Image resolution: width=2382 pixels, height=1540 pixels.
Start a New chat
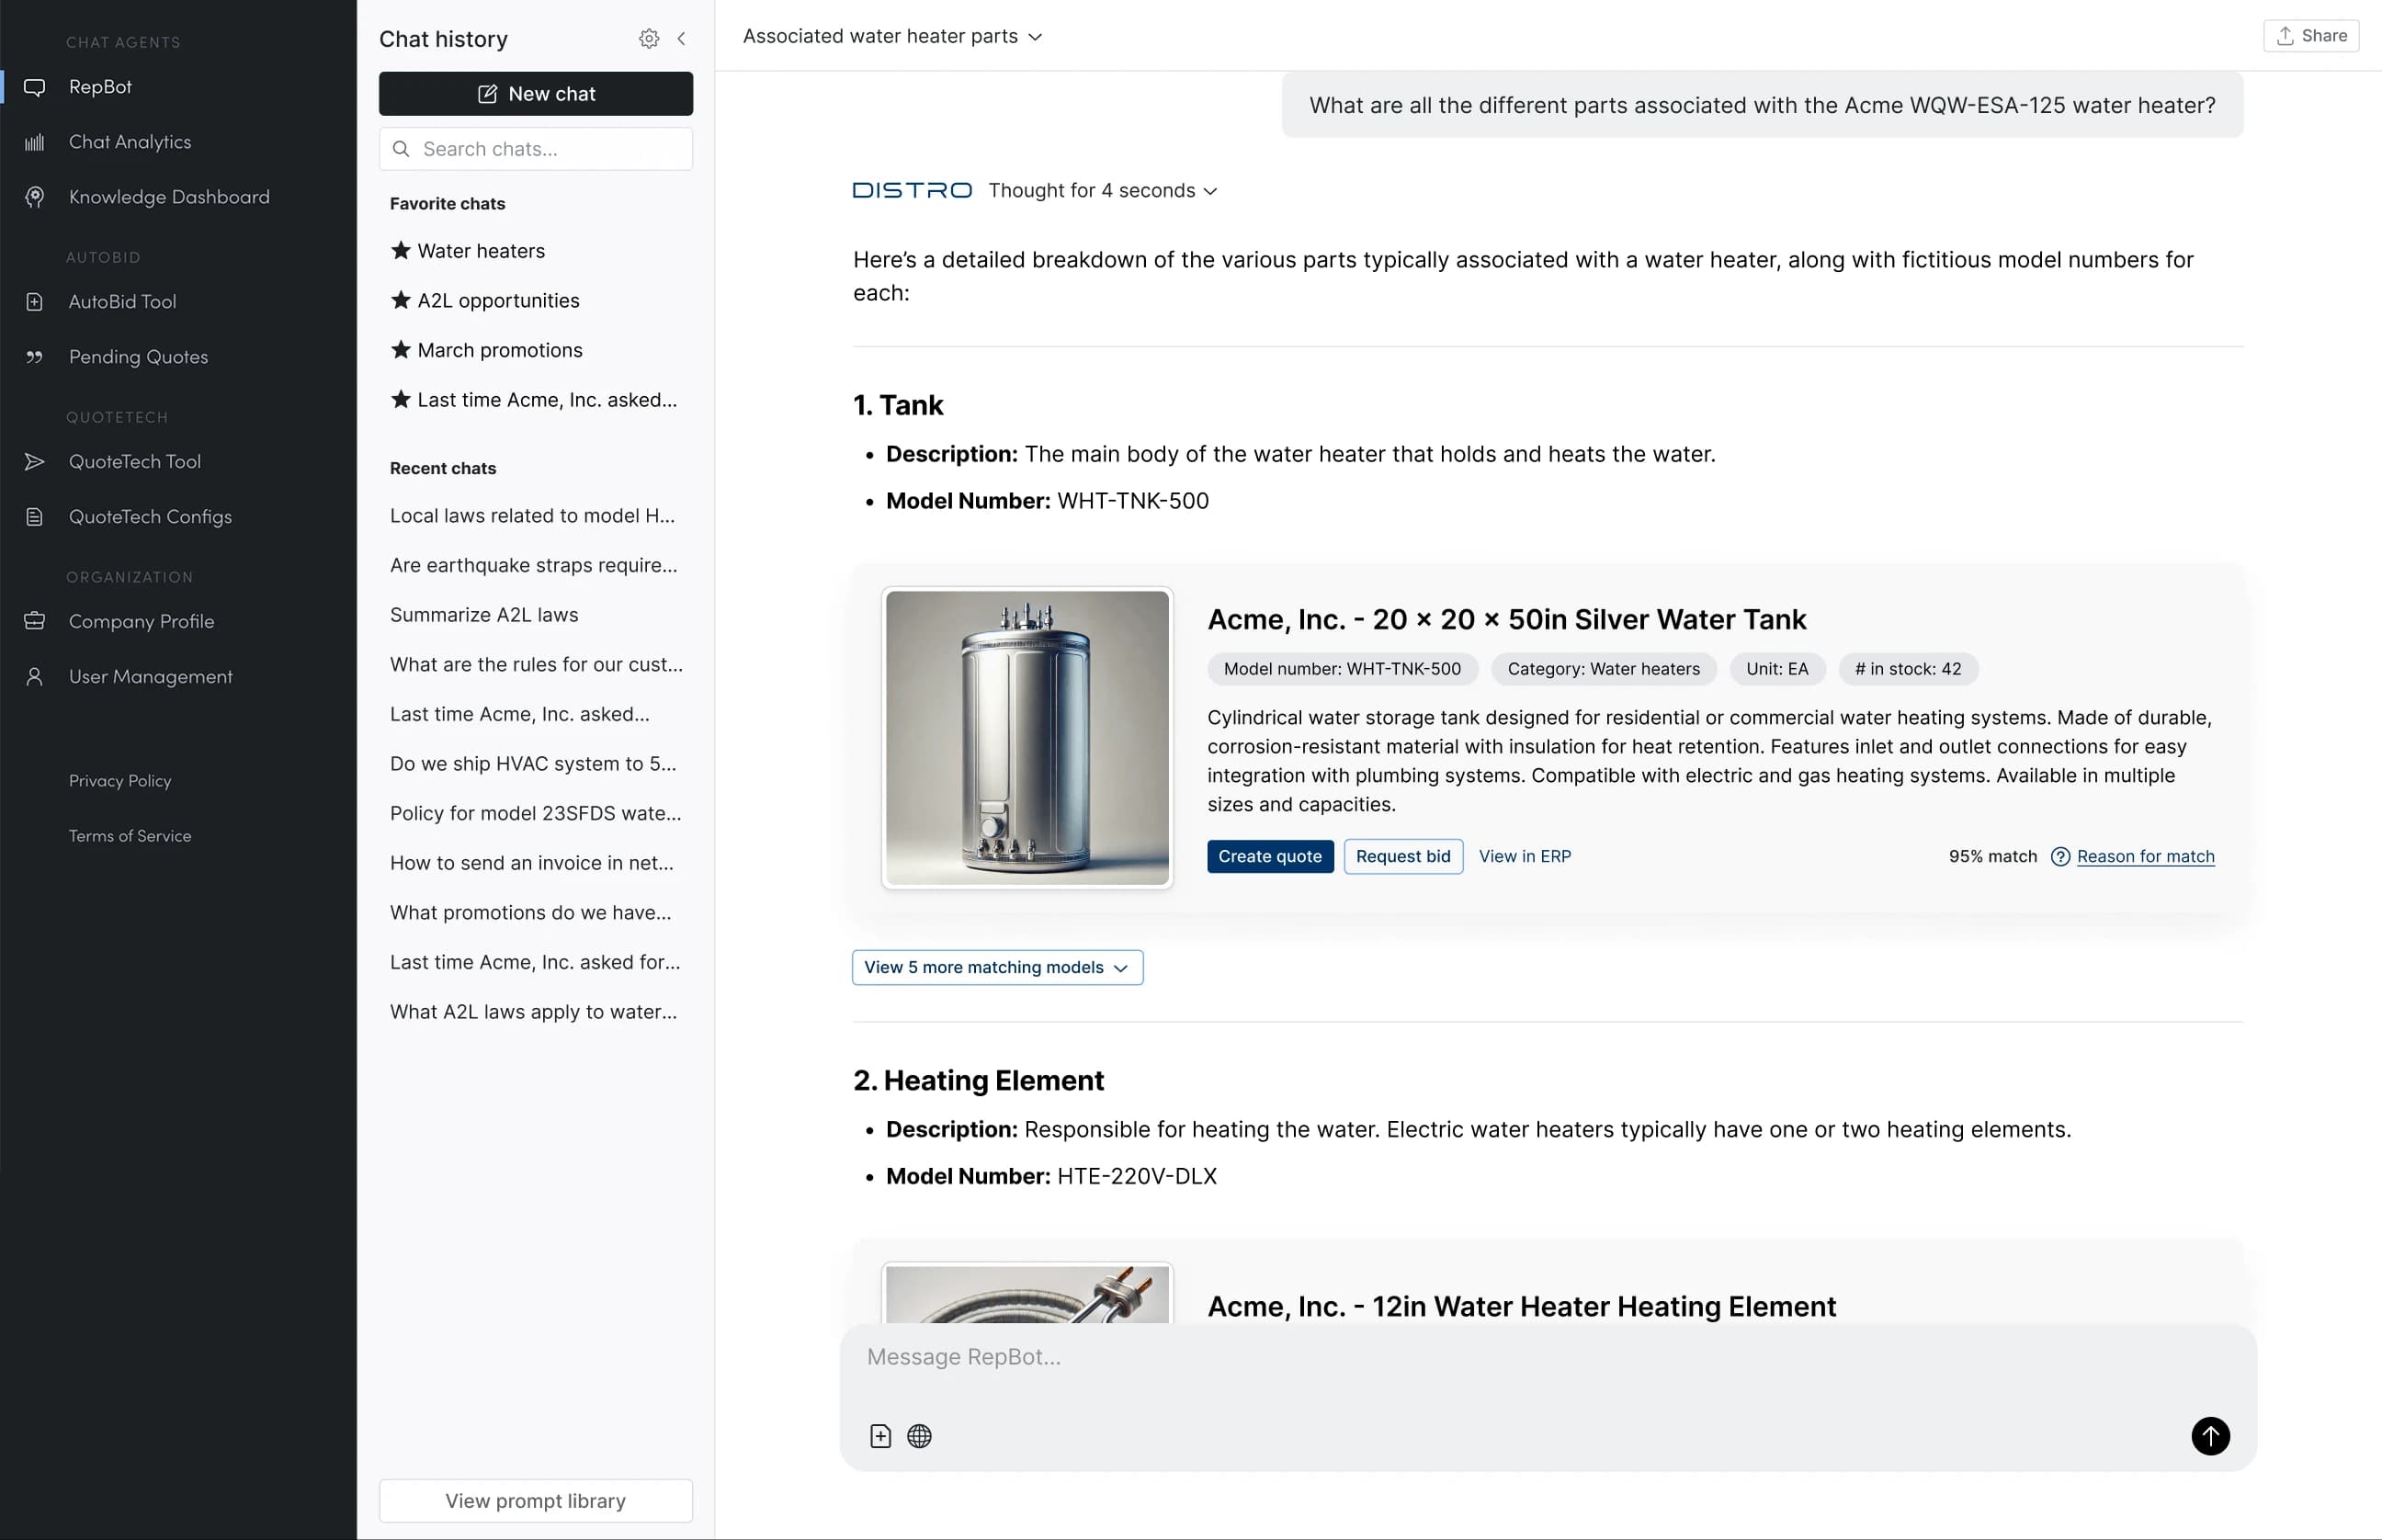535,93
